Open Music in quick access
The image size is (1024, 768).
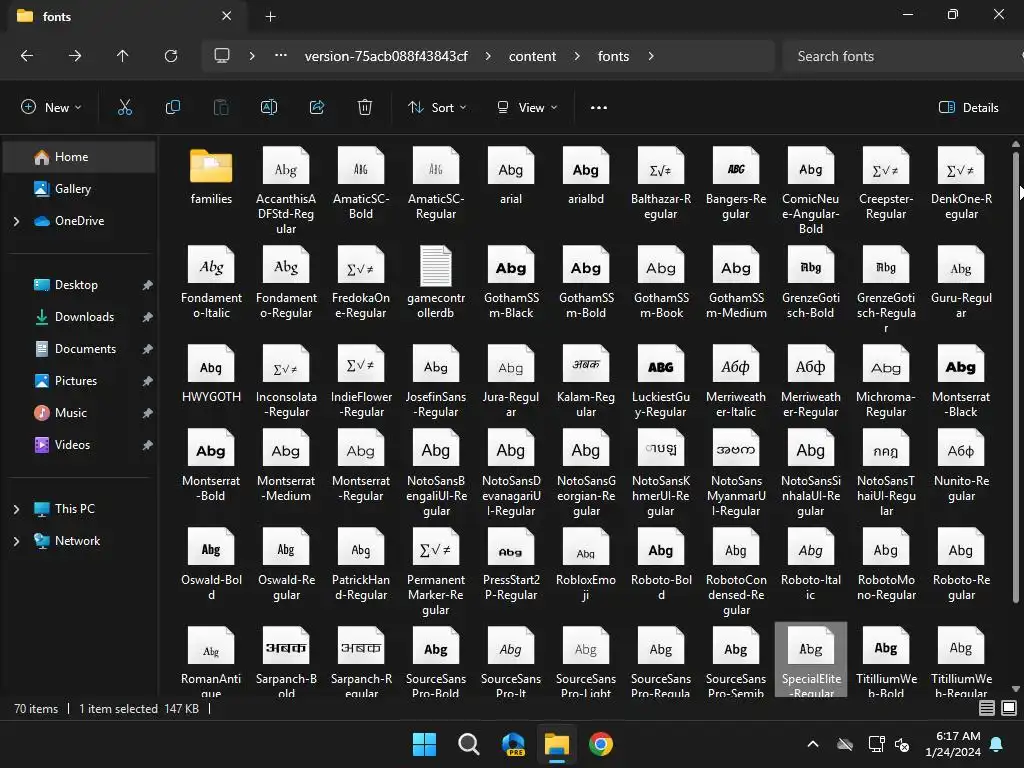[x=79, y=413]
